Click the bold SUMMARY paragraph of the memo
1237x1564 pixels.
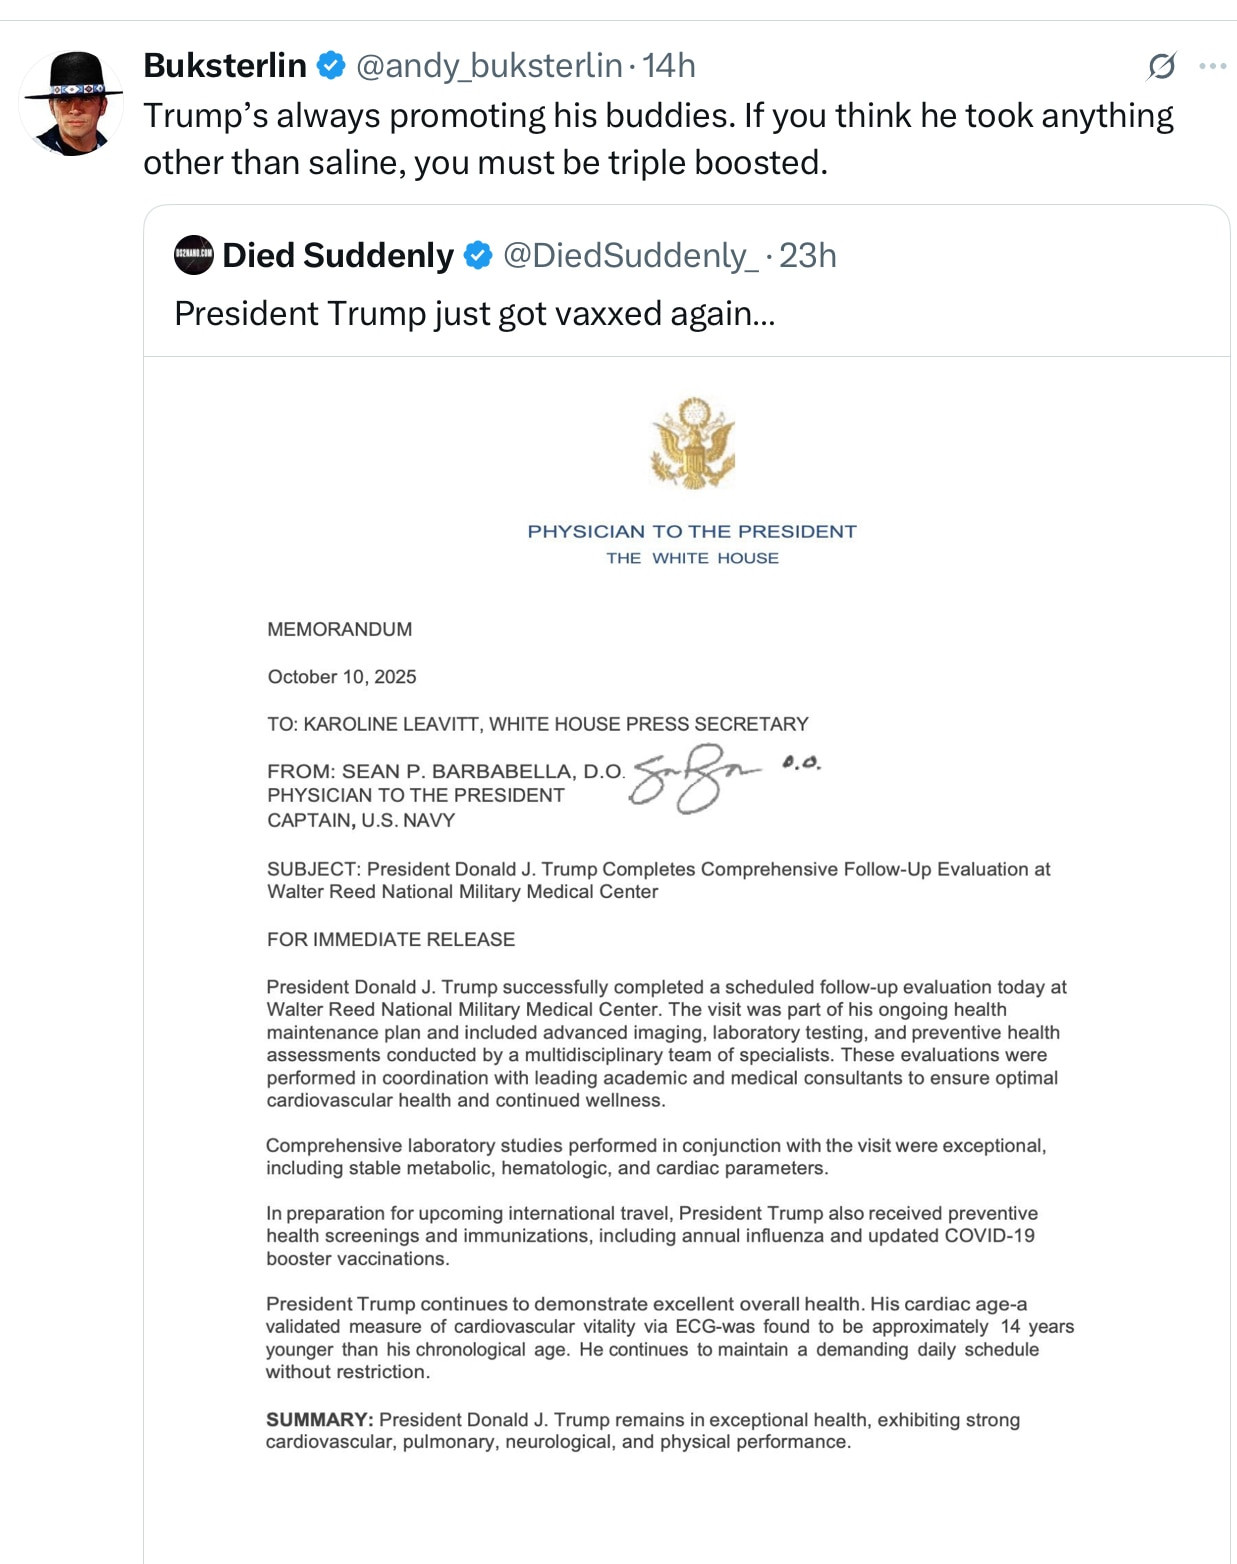click(x=642, y=1430)
